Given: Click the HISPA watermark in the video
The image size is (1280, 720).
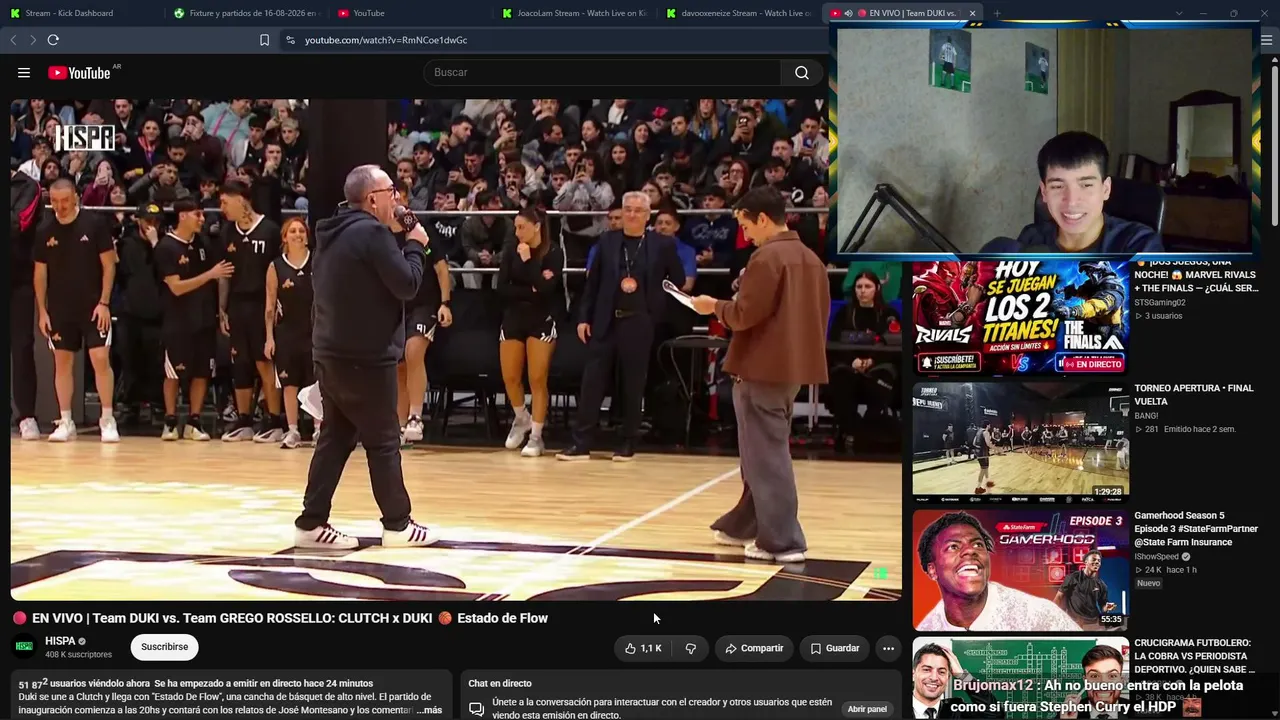Looking at the screenshot, I should 85,138.
